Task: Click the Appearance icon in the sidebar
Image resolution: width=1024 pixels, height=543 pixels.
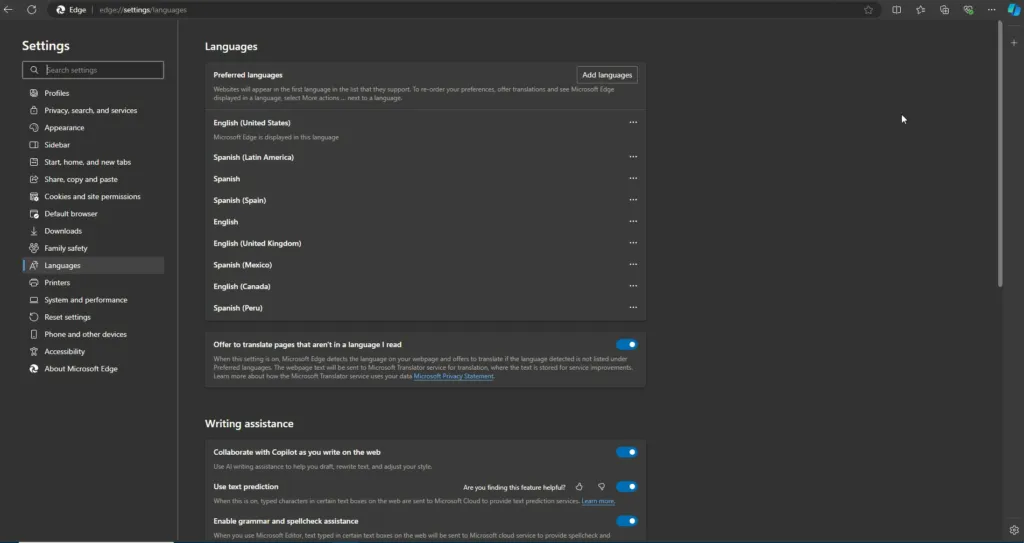Action: 34,127
